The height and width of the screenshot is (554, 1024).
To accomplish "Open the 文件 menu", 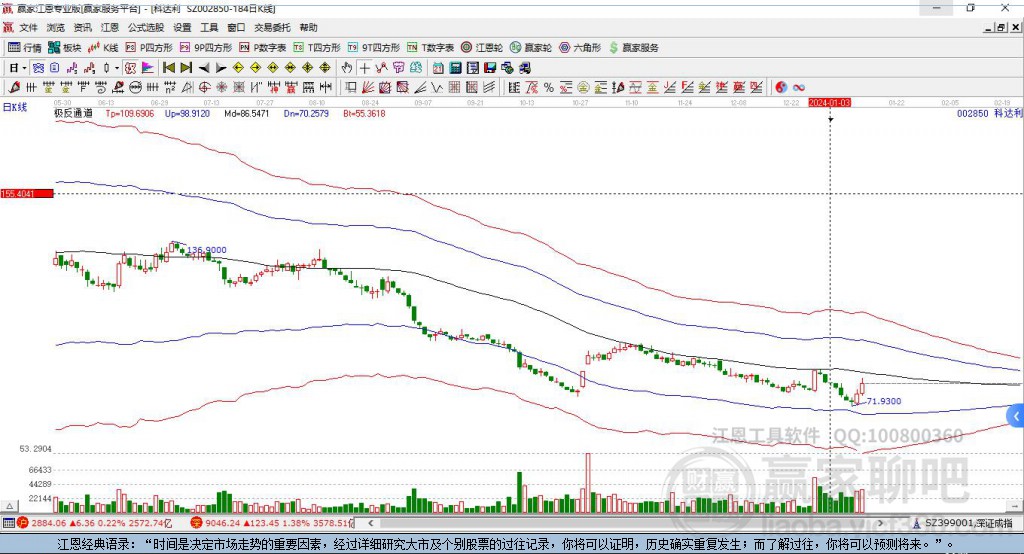I will [x=28, y=27].
